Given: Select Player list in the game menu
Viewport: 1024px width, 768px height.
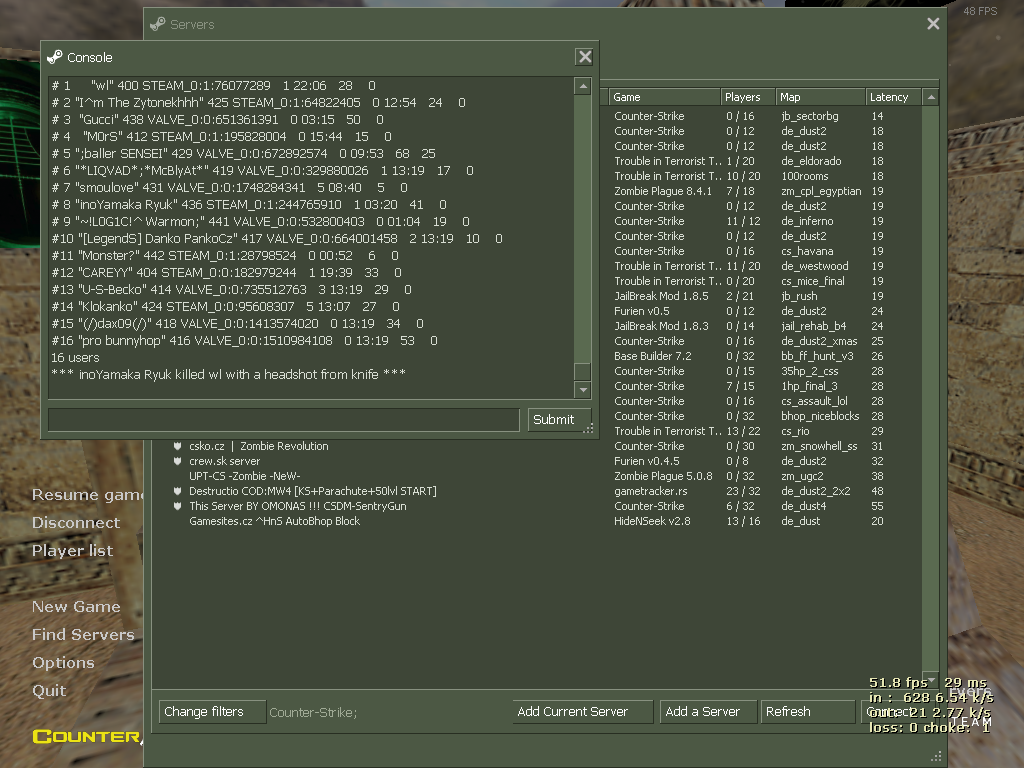Looking at the screenshot, I should 72,550.
